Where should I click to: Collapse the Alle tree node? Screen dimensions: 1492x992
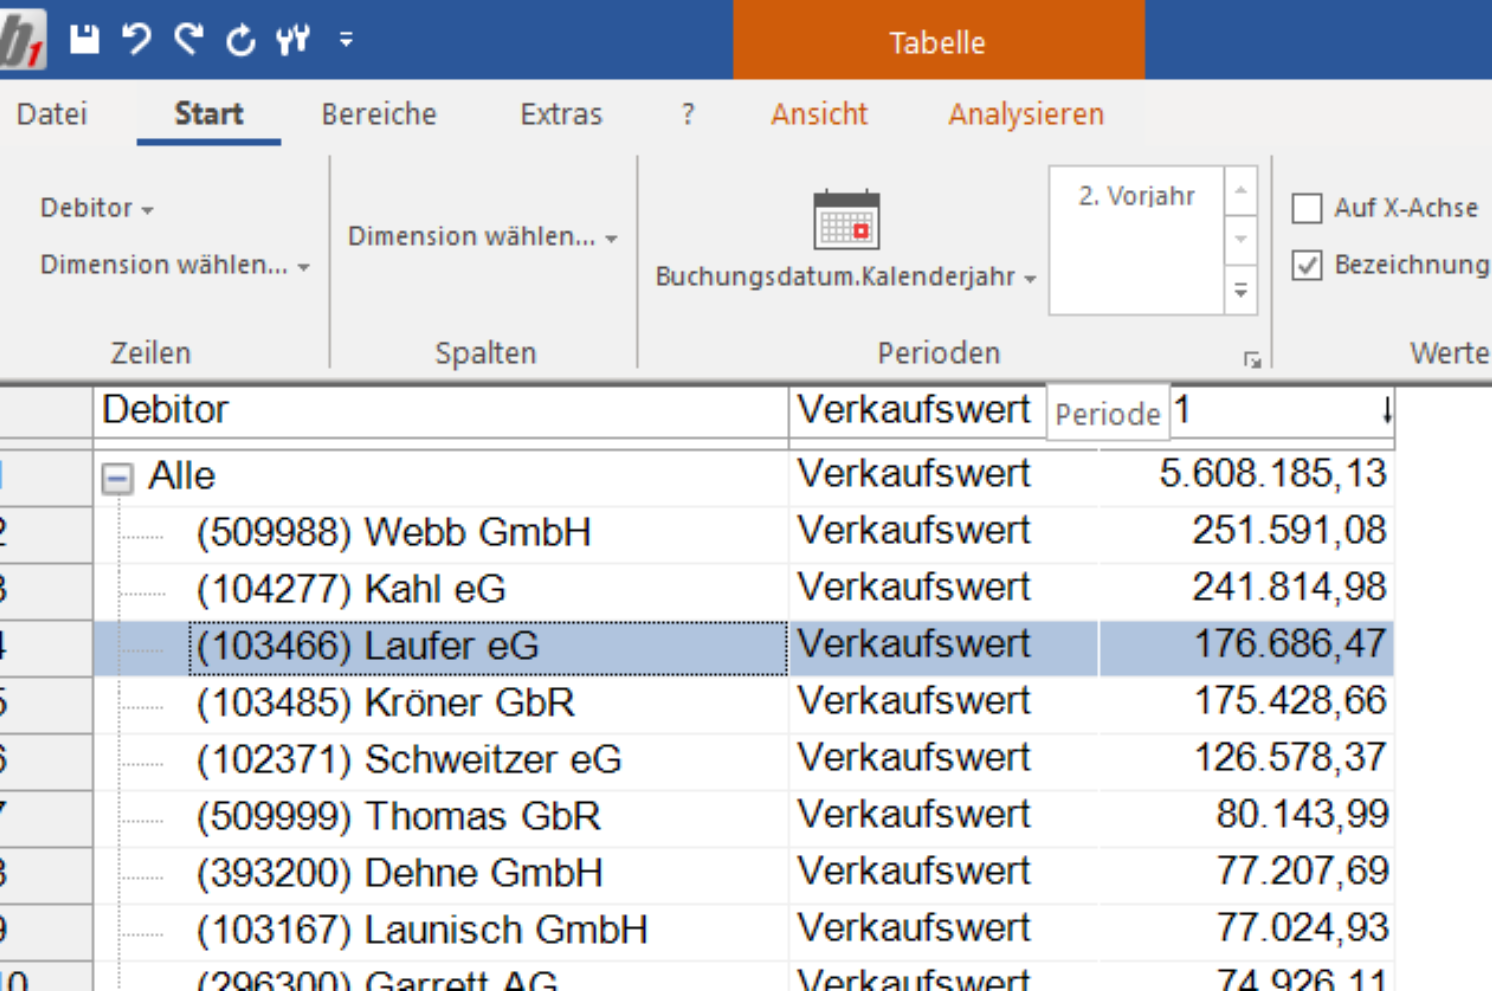point(117,479)
